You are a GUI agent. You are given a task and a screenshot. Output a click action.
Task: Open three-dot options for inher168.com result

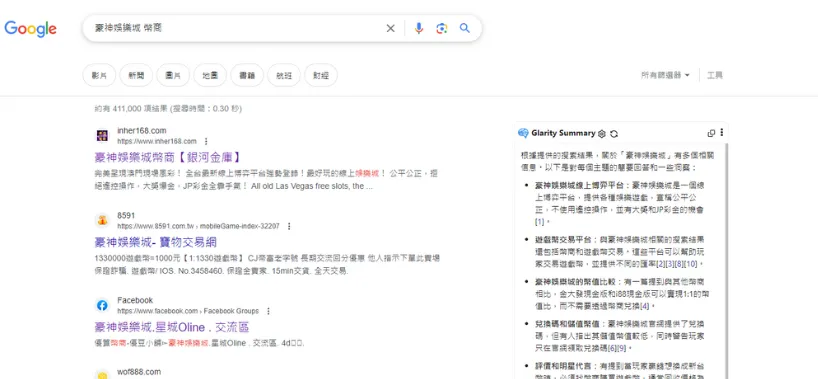click(x=206, y=141)
